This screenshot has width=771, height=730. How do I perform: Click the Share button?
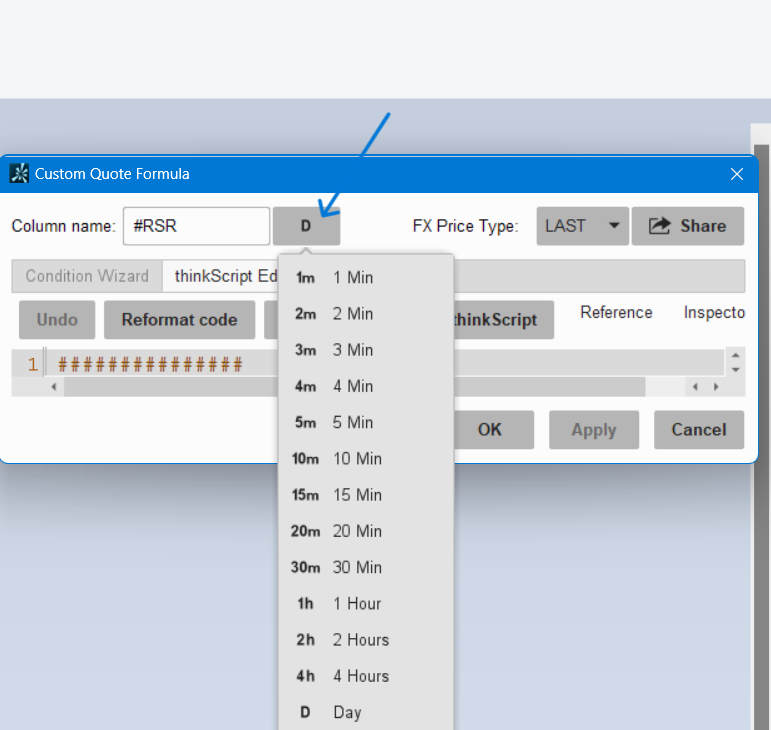click(x=688, y=226)
